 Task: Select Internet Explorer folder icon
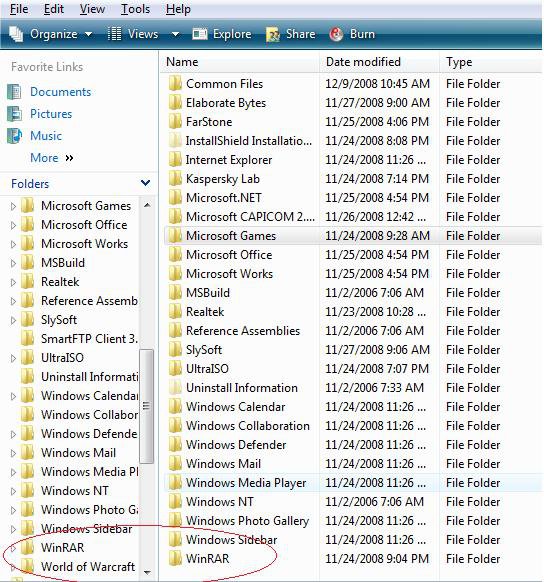coord(175,160)
